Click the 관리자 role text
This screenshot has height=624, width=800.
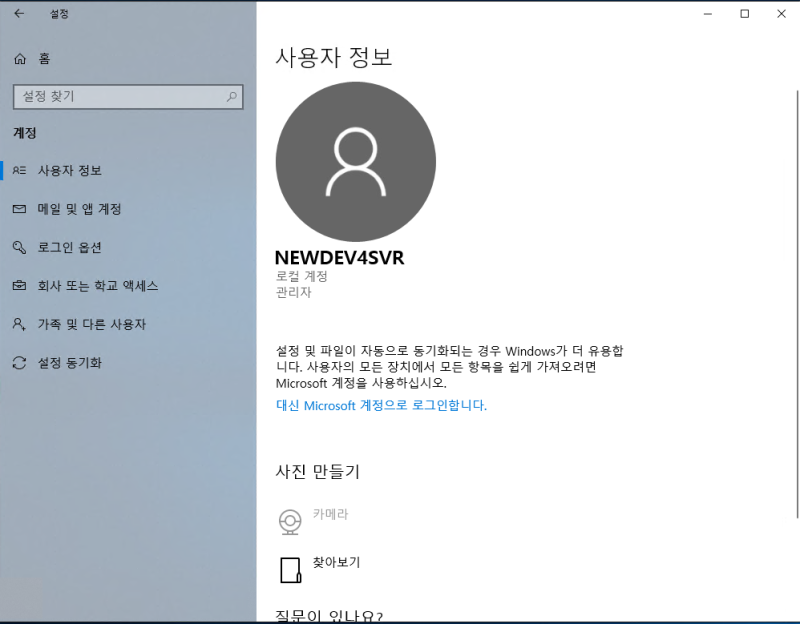point(293,292)
